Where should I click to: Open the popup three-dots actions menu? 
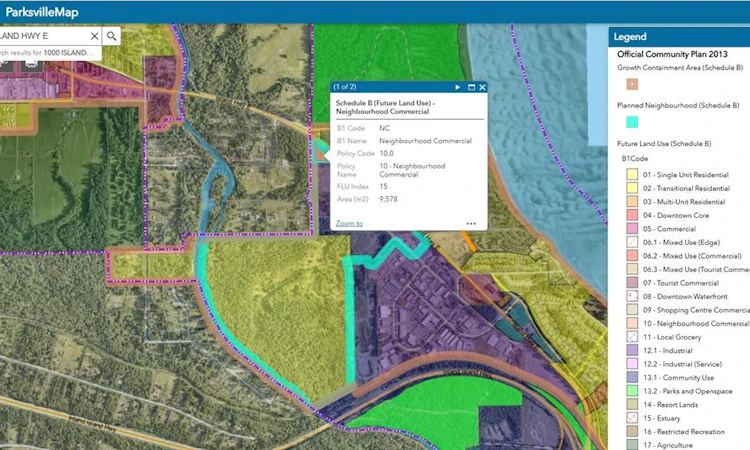[471, 223]
